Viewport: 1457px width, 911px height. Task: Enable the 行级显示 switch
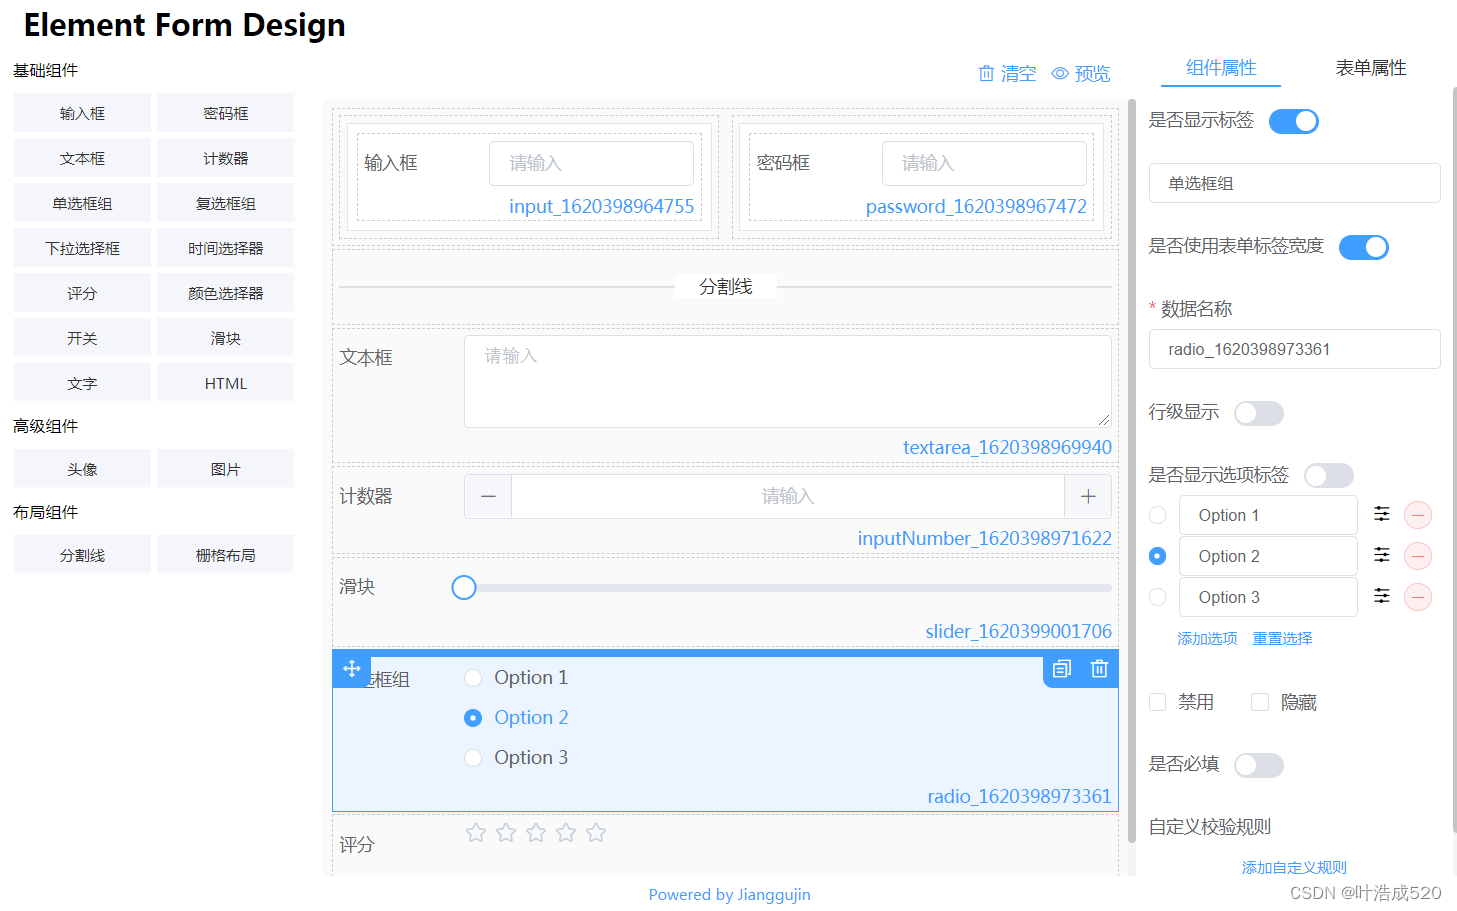click(1259, 413)
